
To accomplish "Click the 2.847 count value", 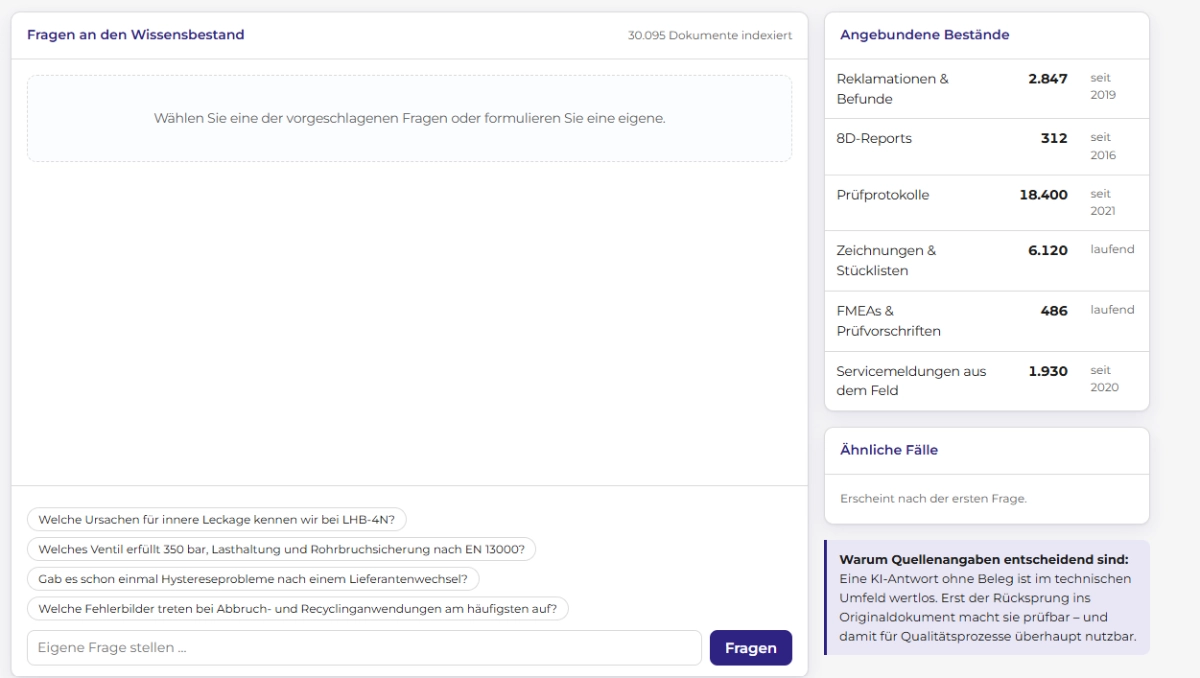I will [x=1048, y=78].
